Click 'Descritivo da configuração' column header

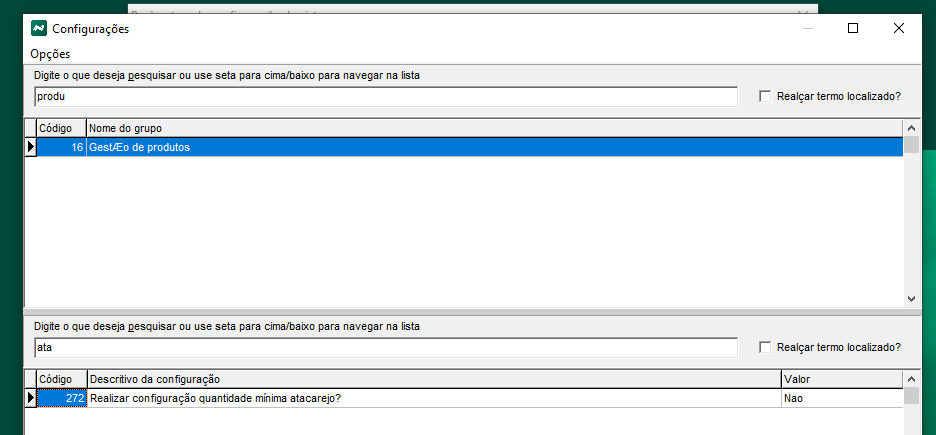tap(432, 379)
